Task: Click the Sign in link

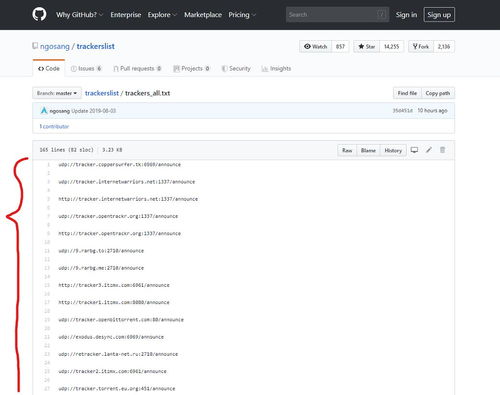Action: tap(406, 15)
